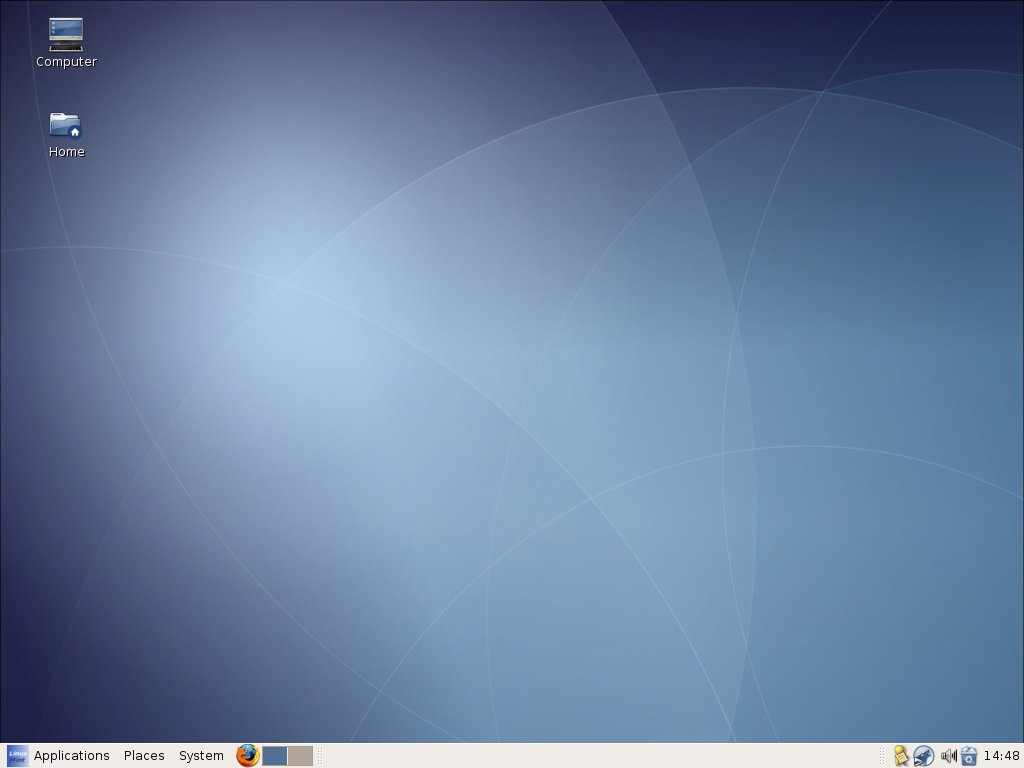Viewport: 1024px width, 768px height.
Task: Switch to the second workspace in the switcher
Action: (x=300, y=756)
